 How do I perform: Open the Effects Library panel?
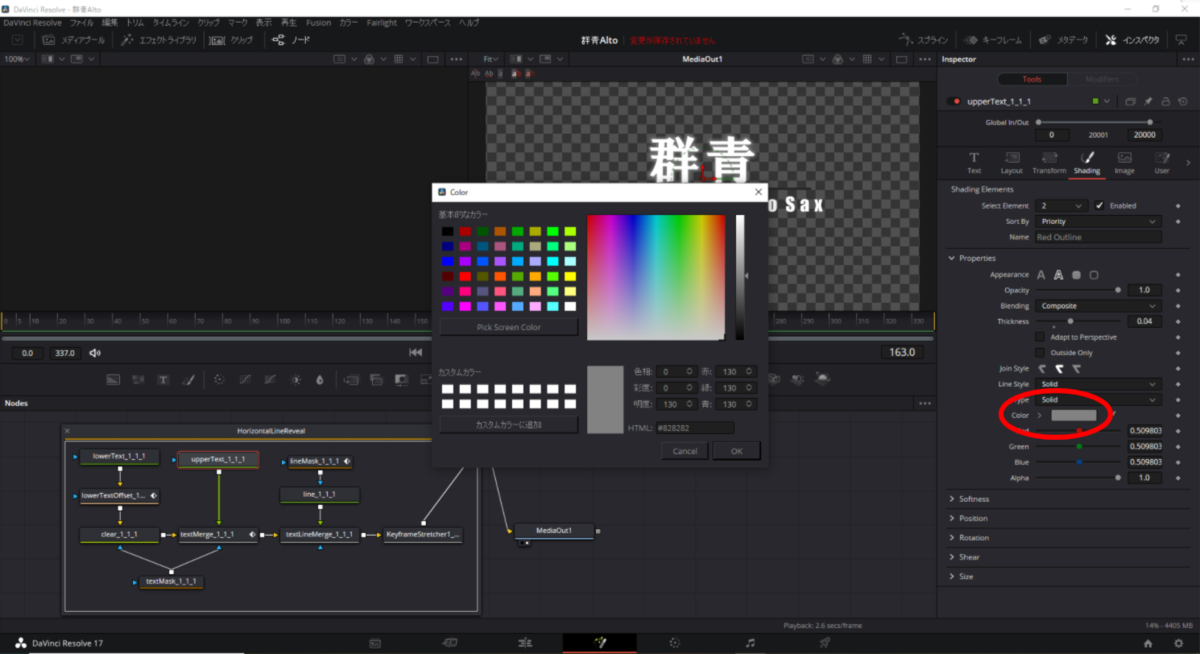(x=157, y=40)
